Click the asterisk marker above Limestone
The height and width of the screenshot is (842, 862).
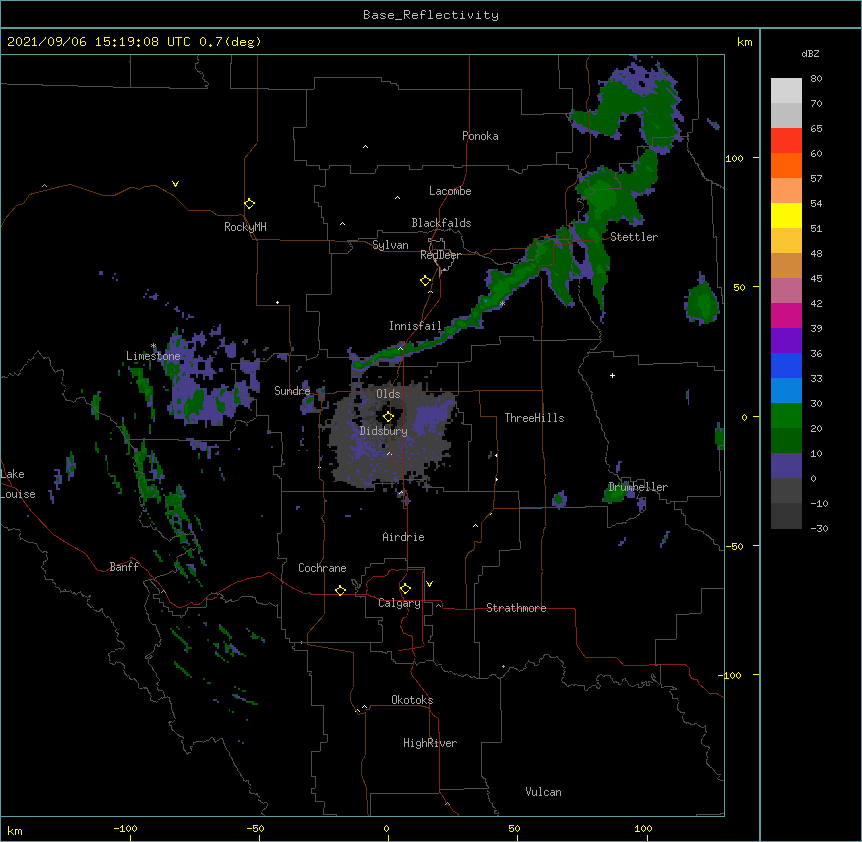click(x=153, y=346)
